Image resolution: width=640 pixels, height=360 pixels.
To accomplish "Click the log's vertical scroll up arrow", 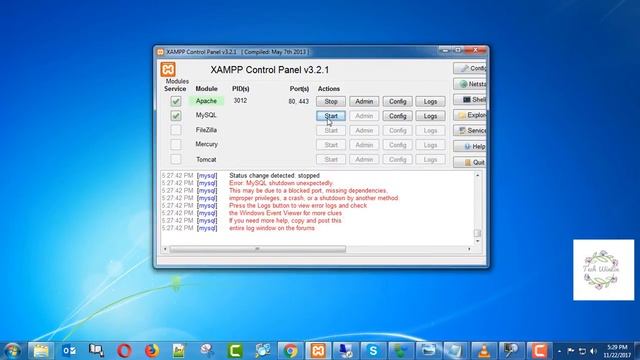I will pos(478,175).
